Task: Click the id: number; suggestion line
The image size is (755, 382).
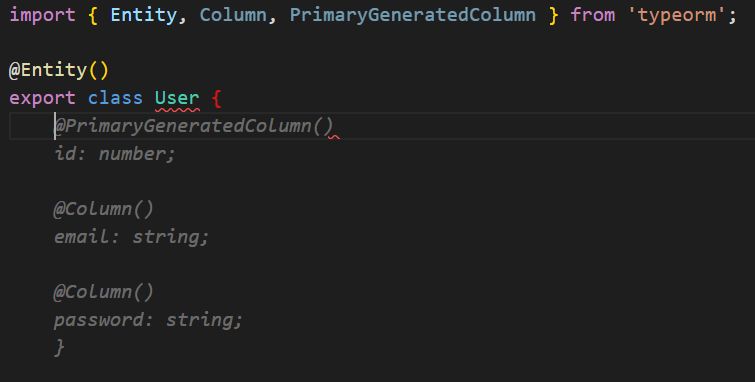Action: (x=115, y=154)
